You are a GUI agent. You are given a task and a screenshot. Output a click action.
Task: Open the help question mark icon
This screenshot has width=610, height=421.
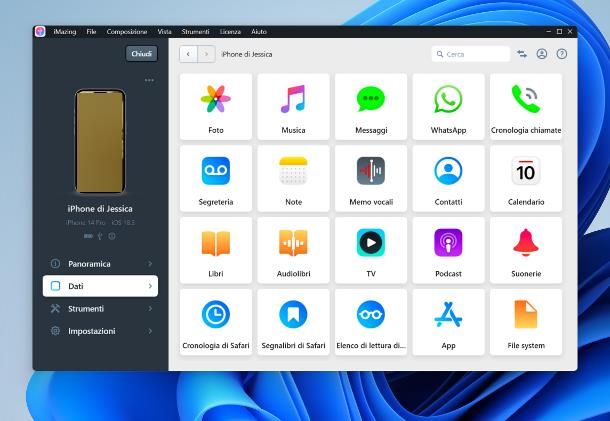pos(561,54)
